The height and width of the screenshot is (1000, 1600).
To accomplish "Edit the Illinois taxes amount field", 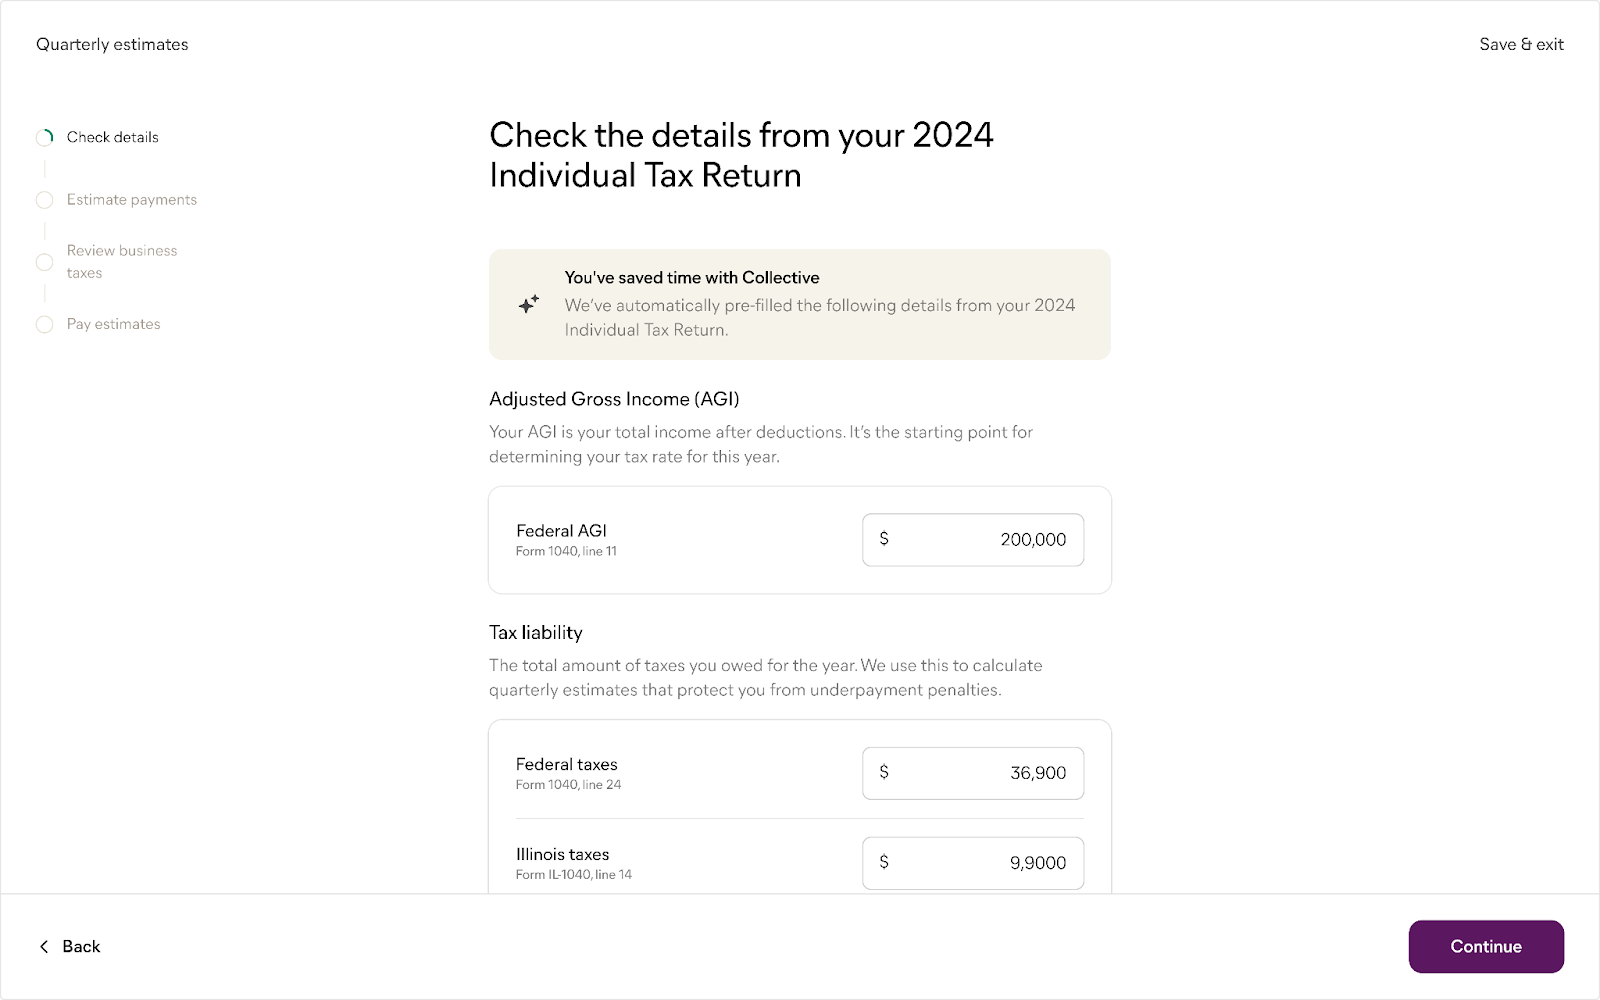I will (985, 863).
